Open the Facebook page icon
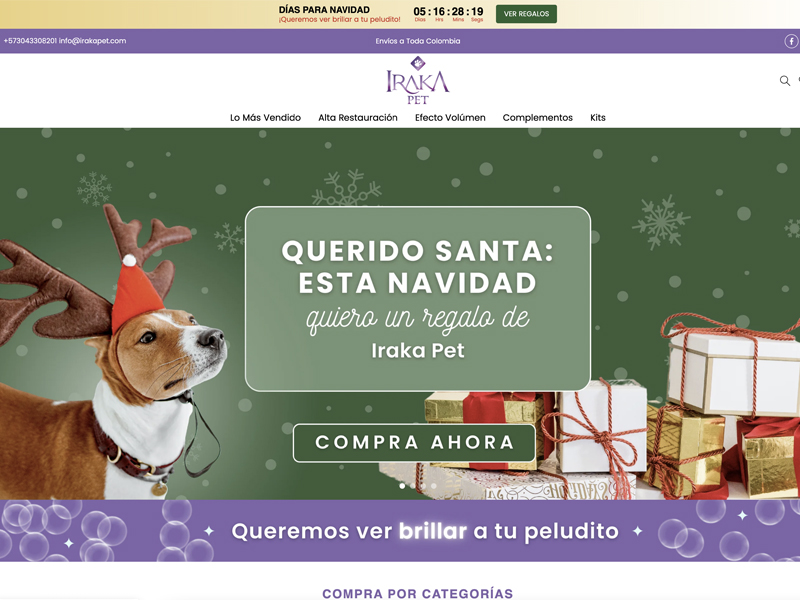Screen dimensions: 800x600 (791, 41)
